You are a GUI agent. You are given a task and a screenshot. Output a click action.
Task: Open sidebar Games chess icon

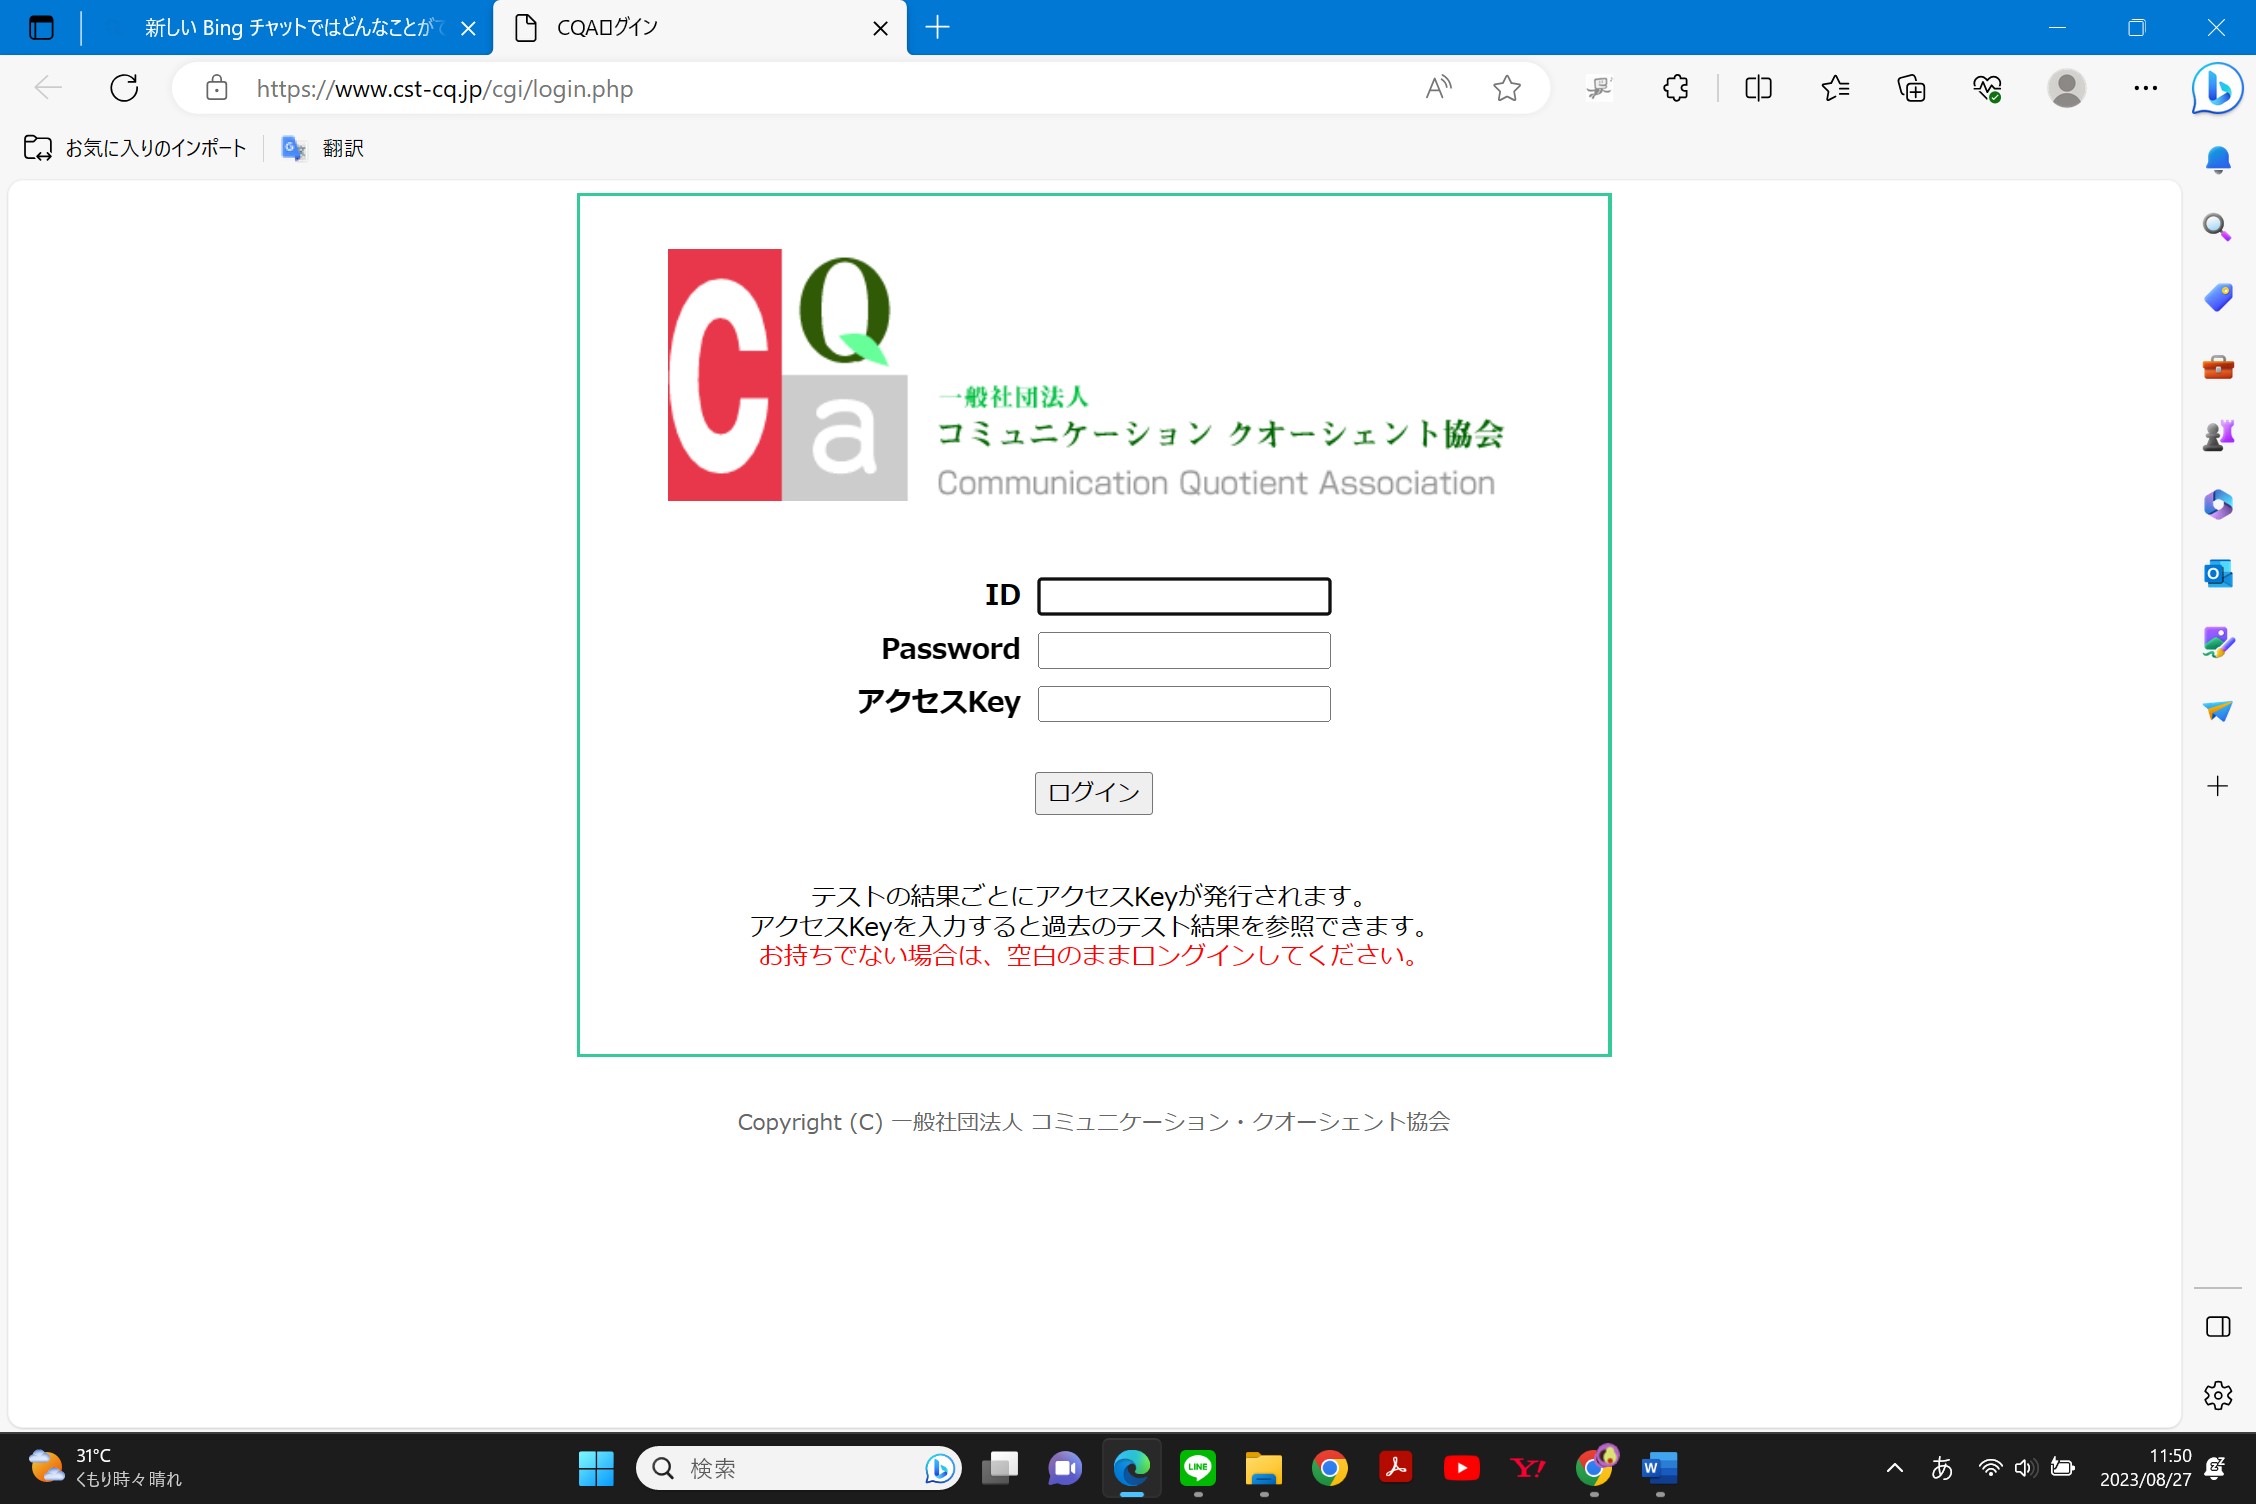coord(2218,436)
